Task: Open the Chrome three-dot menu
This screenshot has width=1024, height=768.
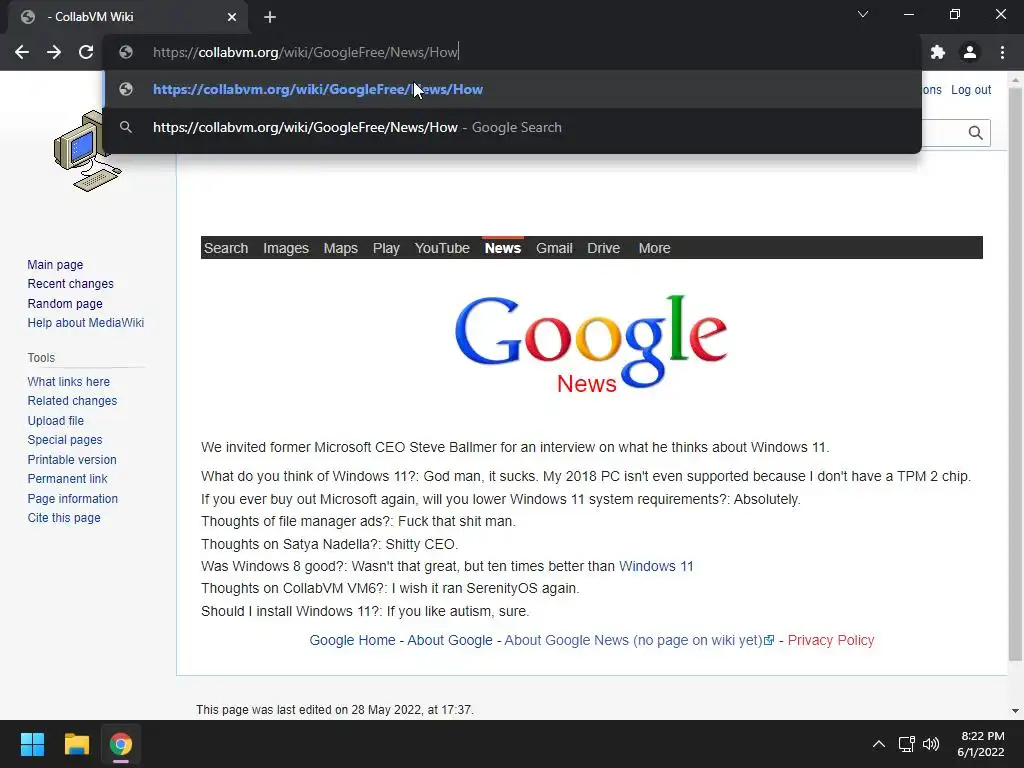Action: pyautogui.click(x=1002, y=52)
